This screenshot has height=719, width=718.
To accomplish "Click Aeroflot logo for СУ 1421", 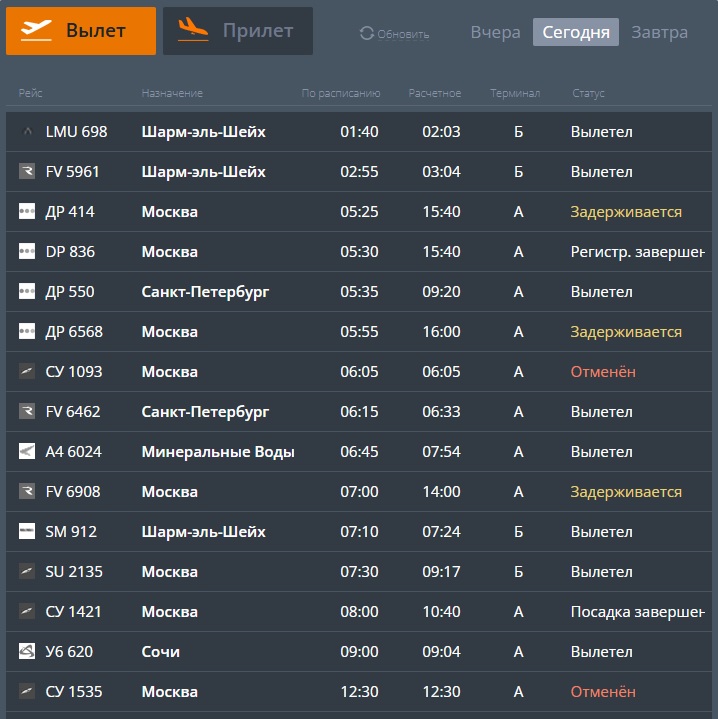I will tap(27, 611).
